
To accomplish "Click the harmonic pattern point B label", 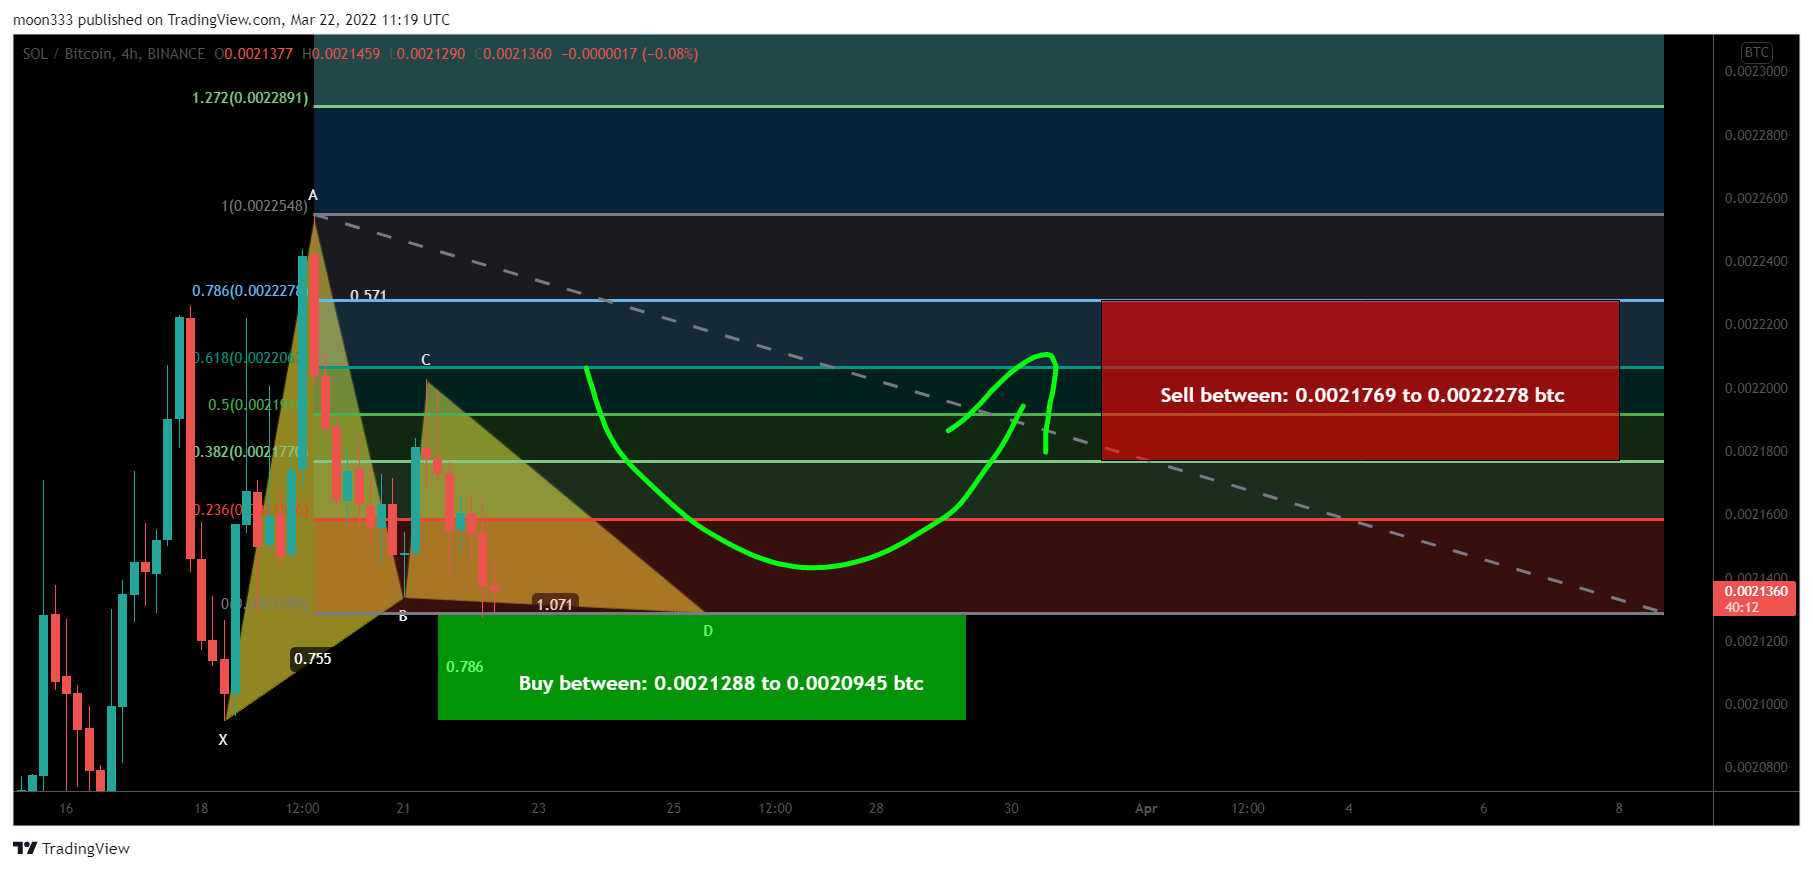I will pos(403,616).
